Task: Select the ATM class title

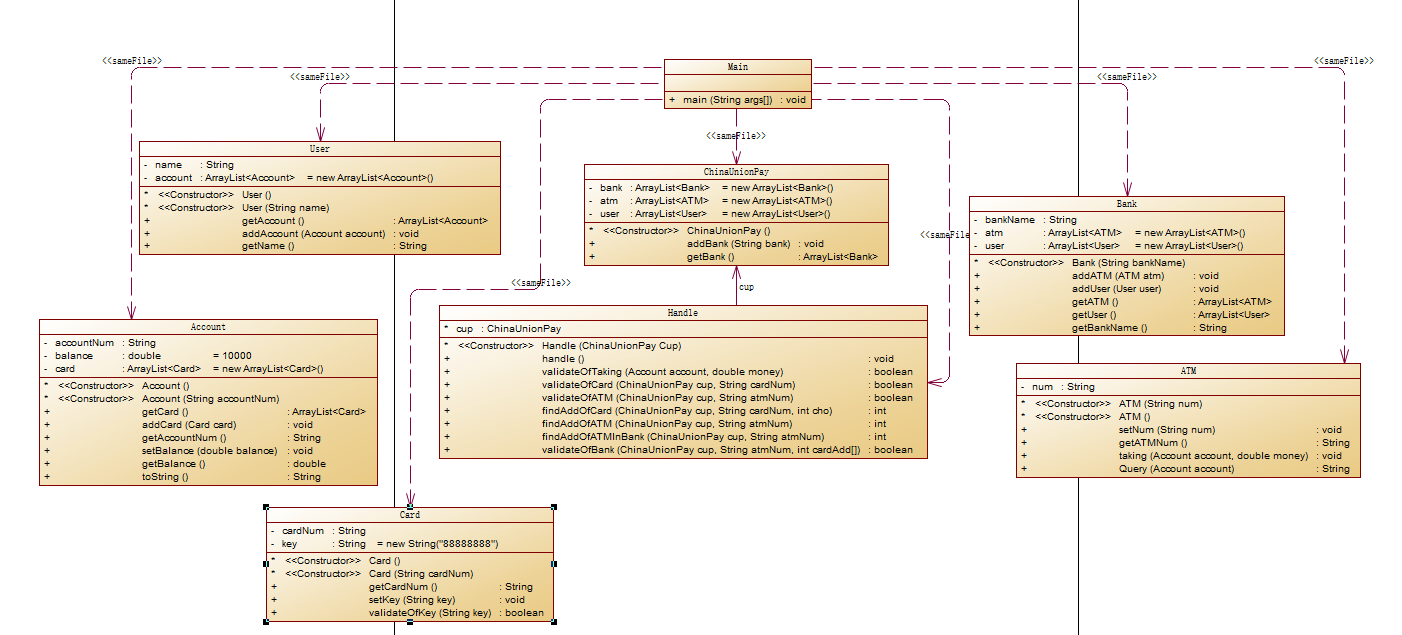Action: 1188,371
